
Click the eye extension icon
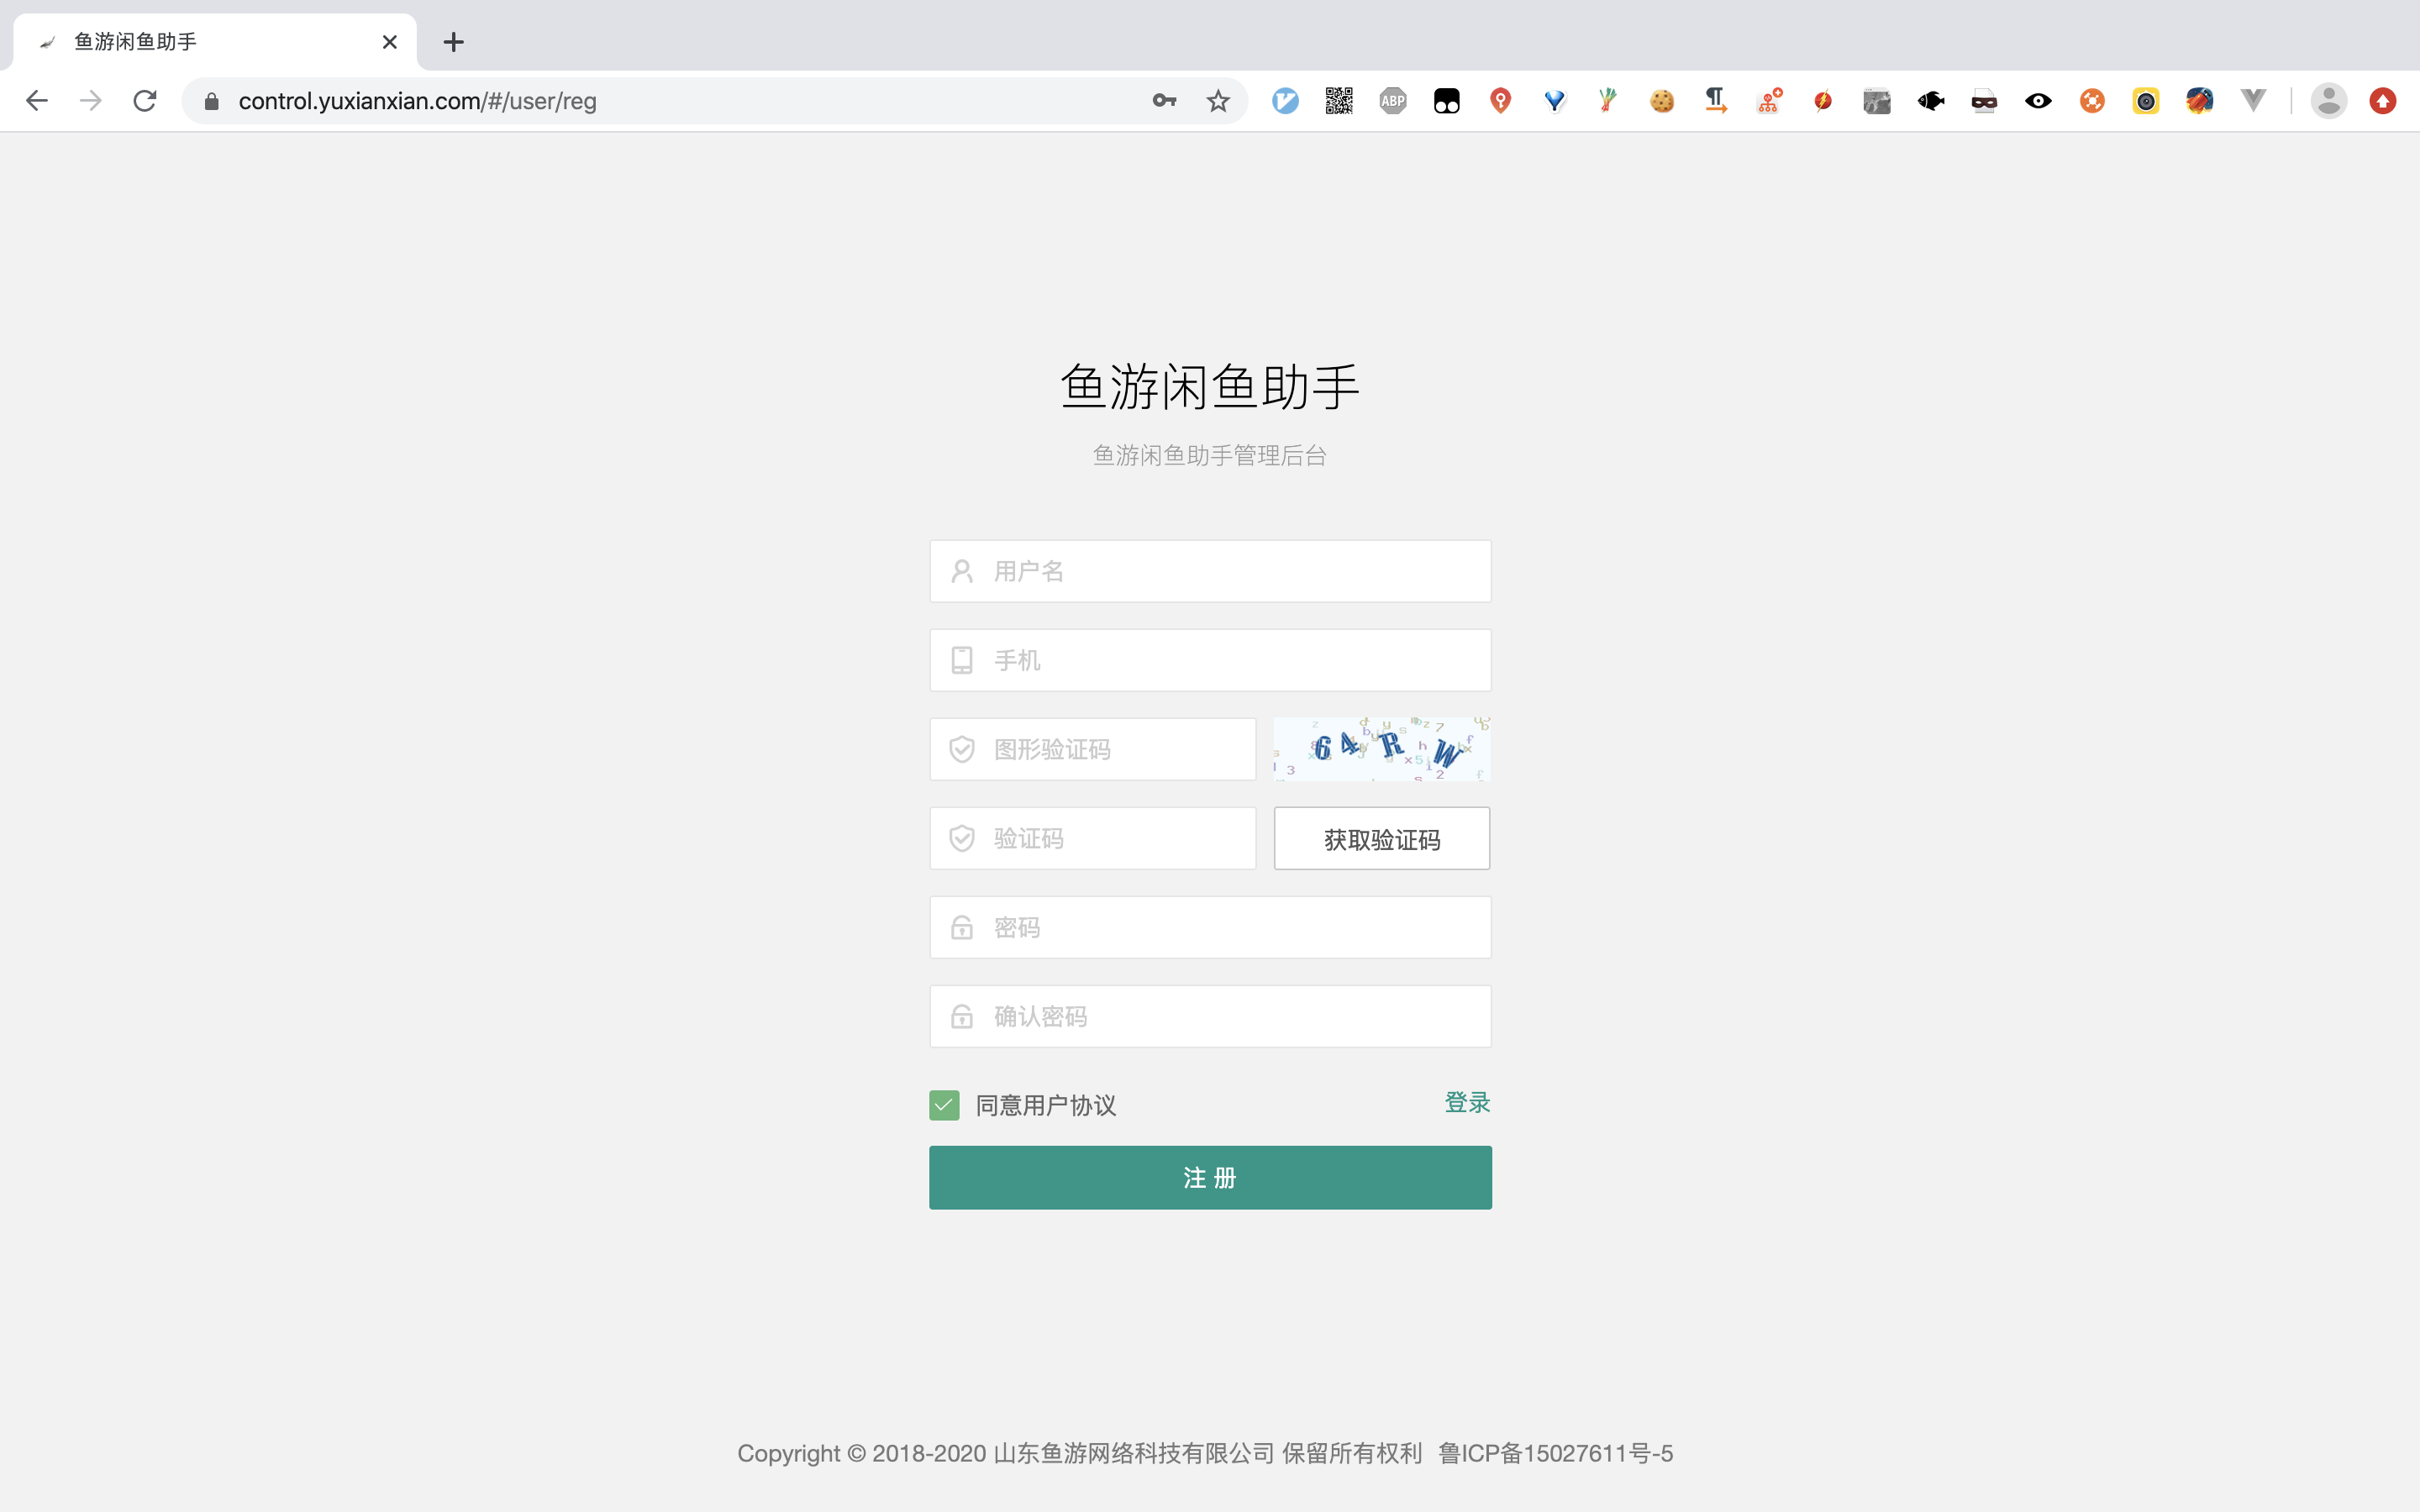pos(2038,101)
